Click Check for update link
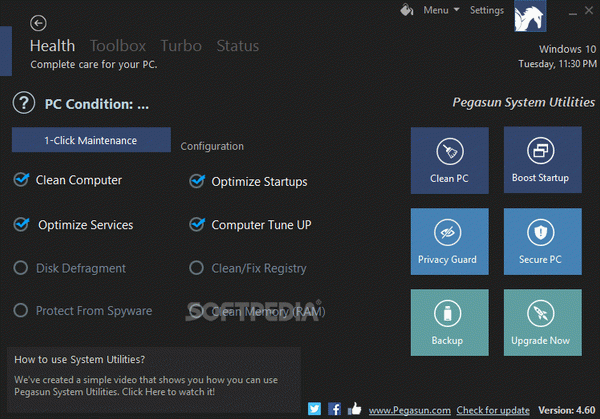The height and width of the screenshot is (419, 600). point(493,411)
